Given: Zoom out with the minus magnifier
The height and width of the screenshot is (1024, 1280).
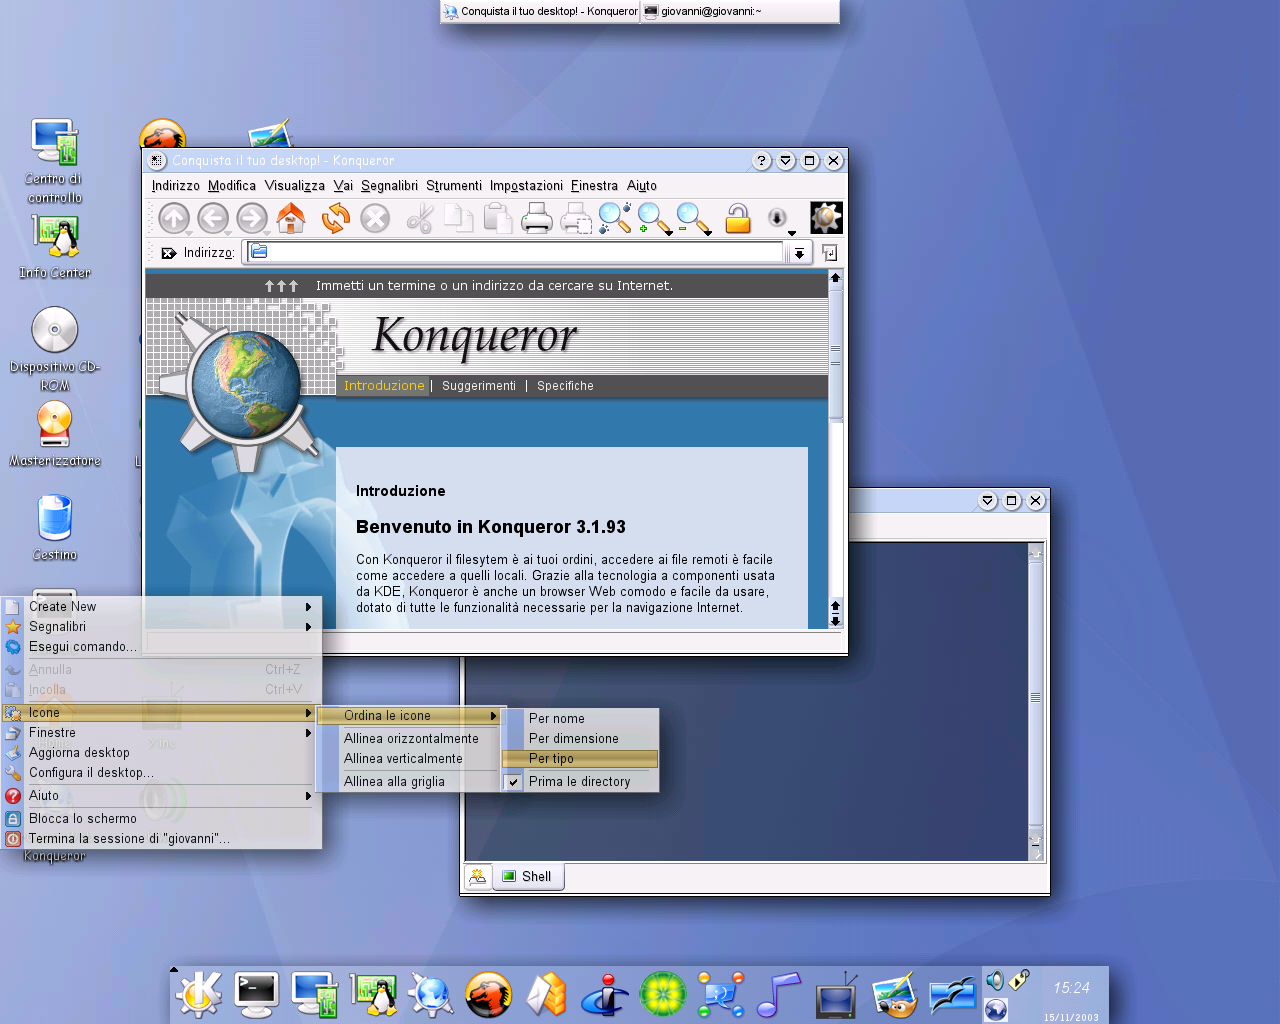Looking at the screenshot, I should 693,218.
